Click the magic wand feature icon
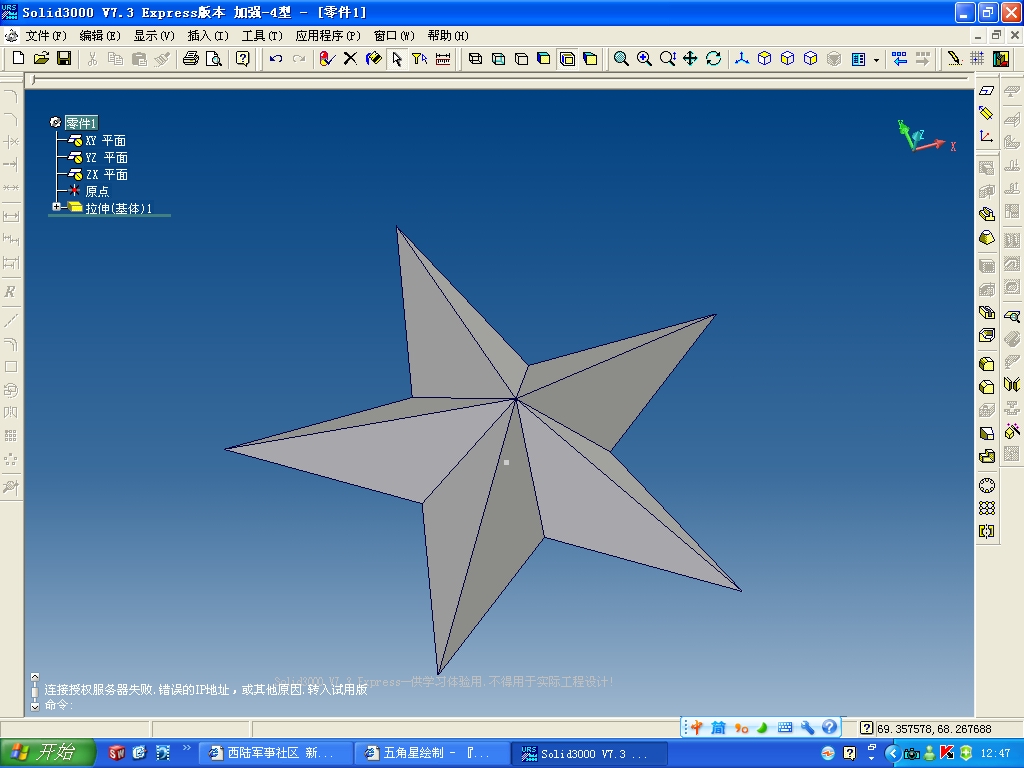 [1012, 430]
